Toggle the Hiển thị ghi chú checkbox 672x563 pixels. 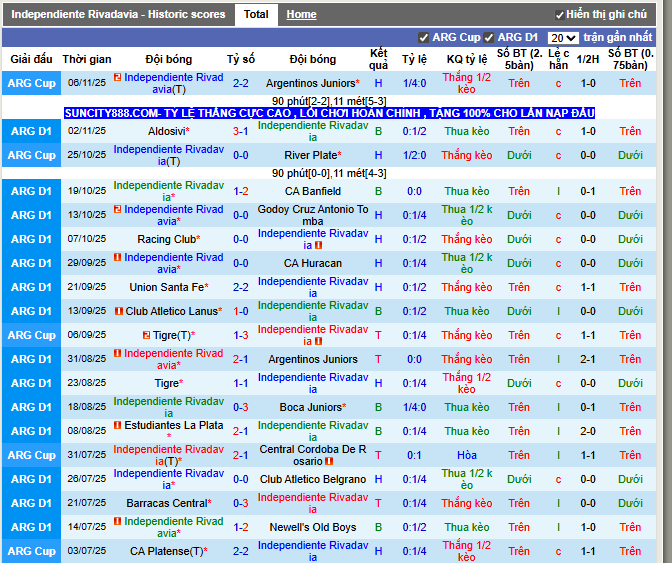coord(559,15)
